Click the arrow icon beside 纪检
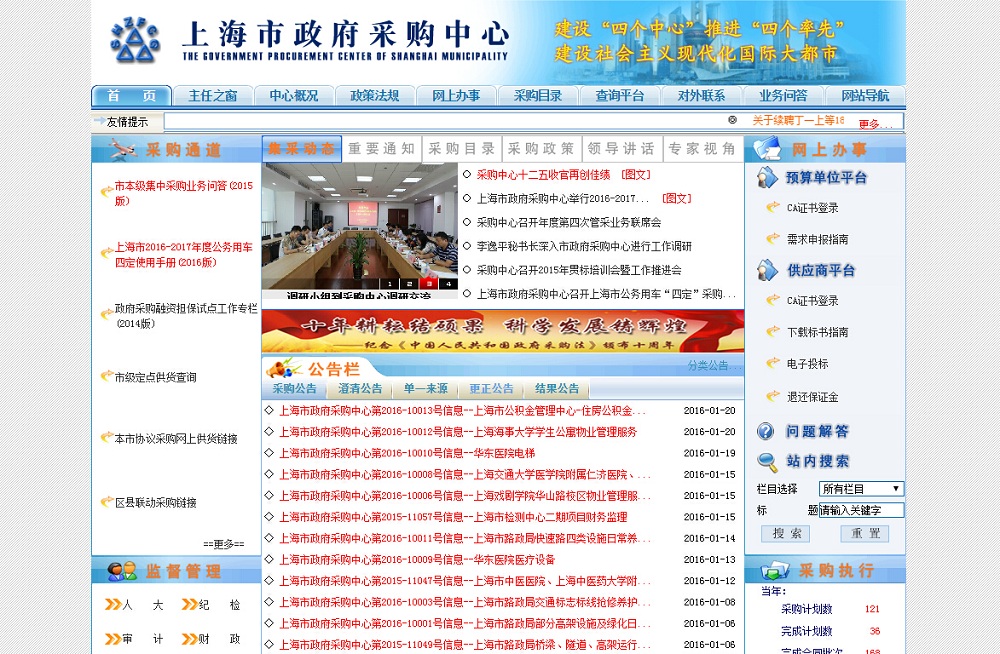The width and height of the screenshot is (1000, 654). [x=189, y=604]
